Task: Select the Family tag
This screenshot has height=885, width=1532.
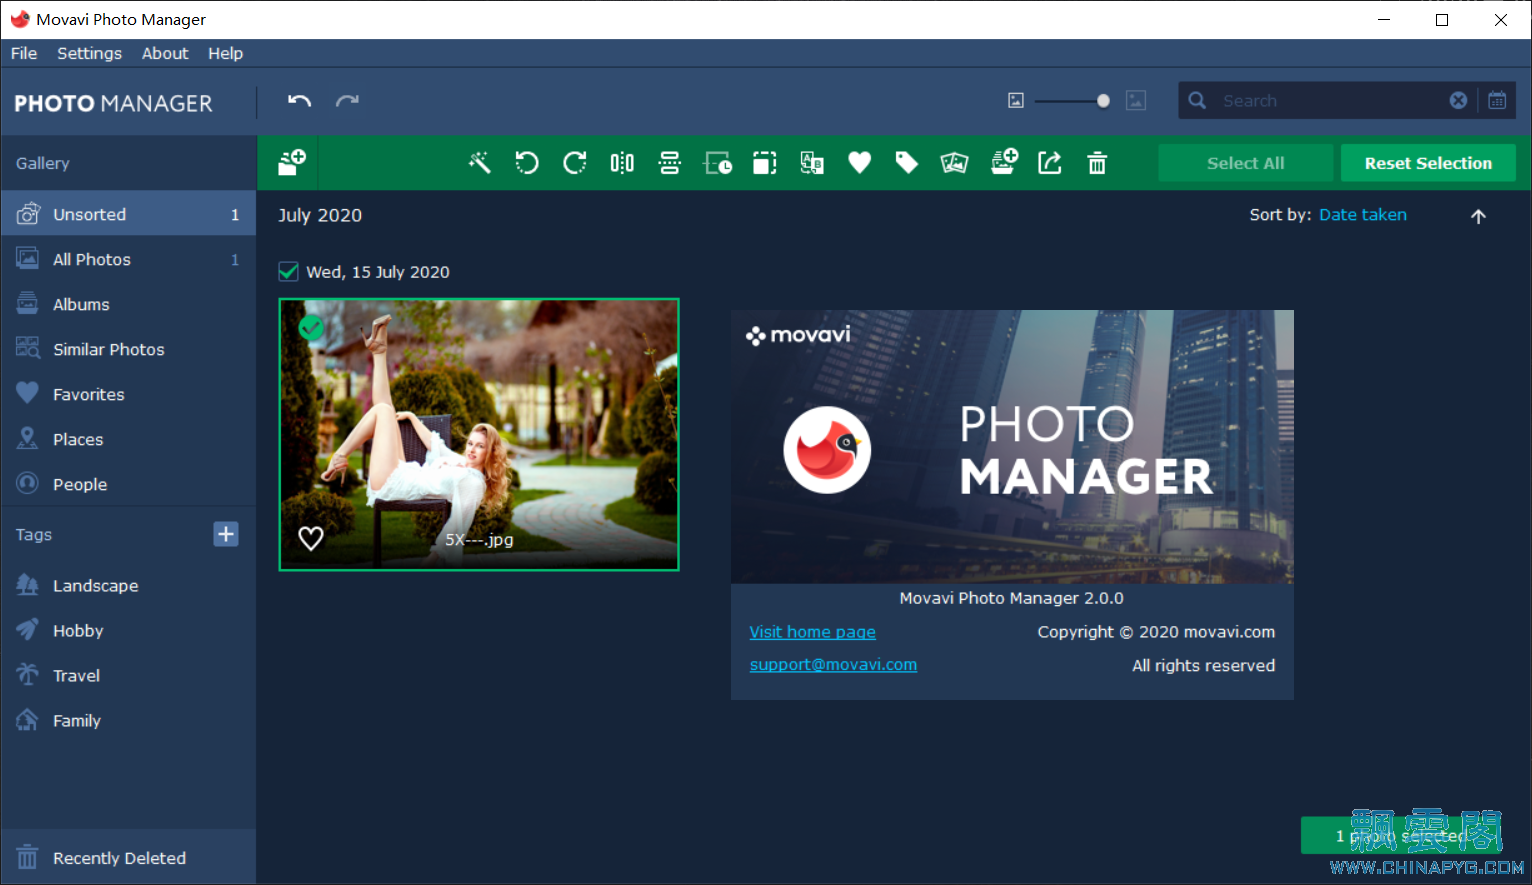Action: (128, 720)
